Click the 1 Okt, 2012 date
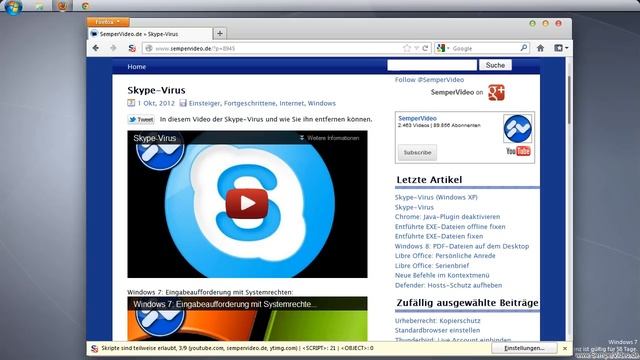 click(x=156, y=103)
